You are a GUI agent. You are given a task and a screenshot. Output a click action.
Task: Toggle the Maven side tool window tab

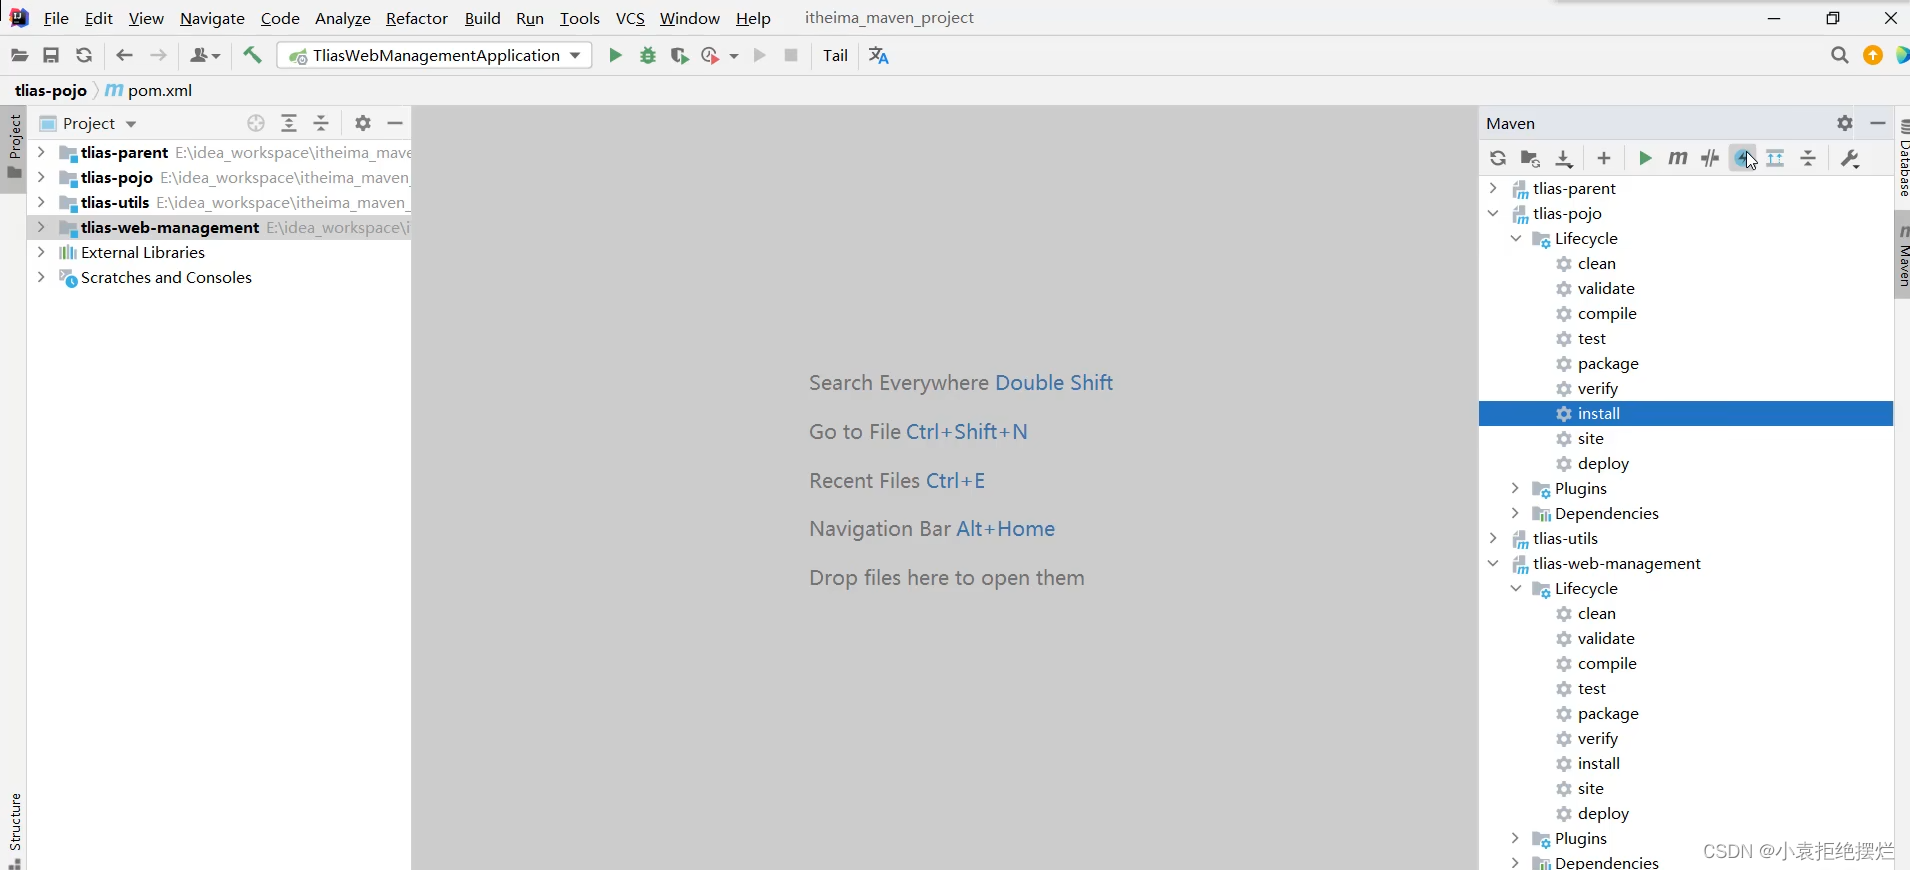point(1902,256)
